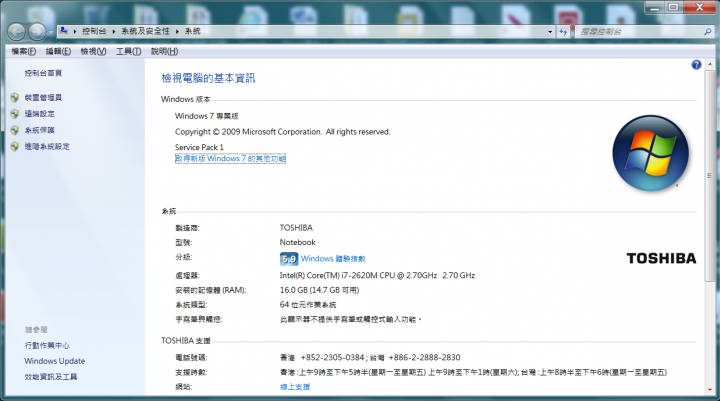Click the Forward navigation arrow button

(37, 32)
